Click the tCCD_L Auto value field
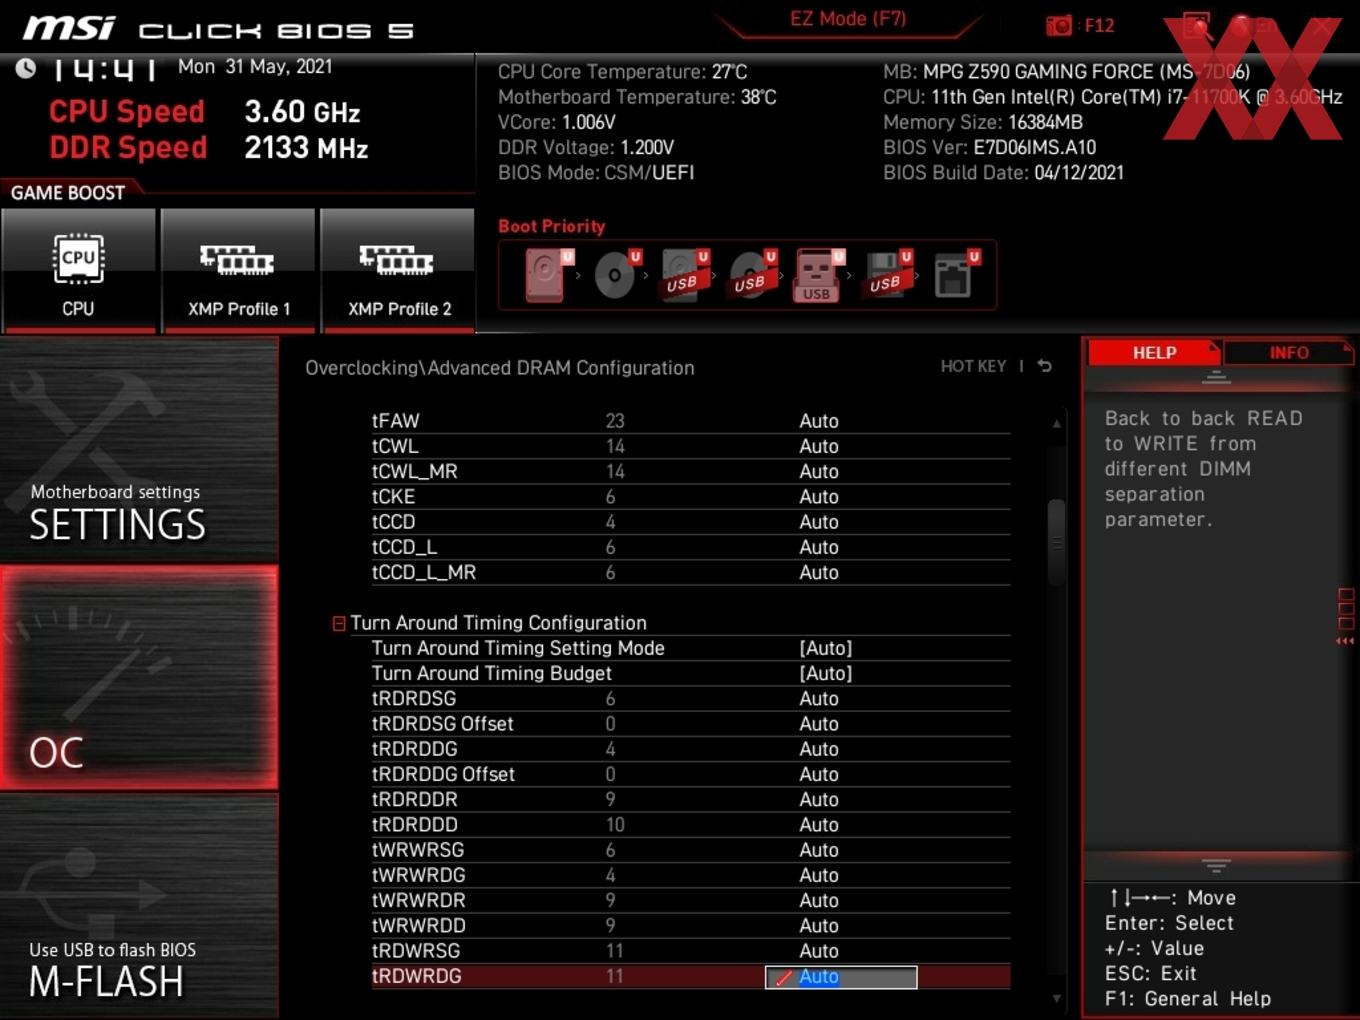1360x1020 pixels. [x=819, y=547]
